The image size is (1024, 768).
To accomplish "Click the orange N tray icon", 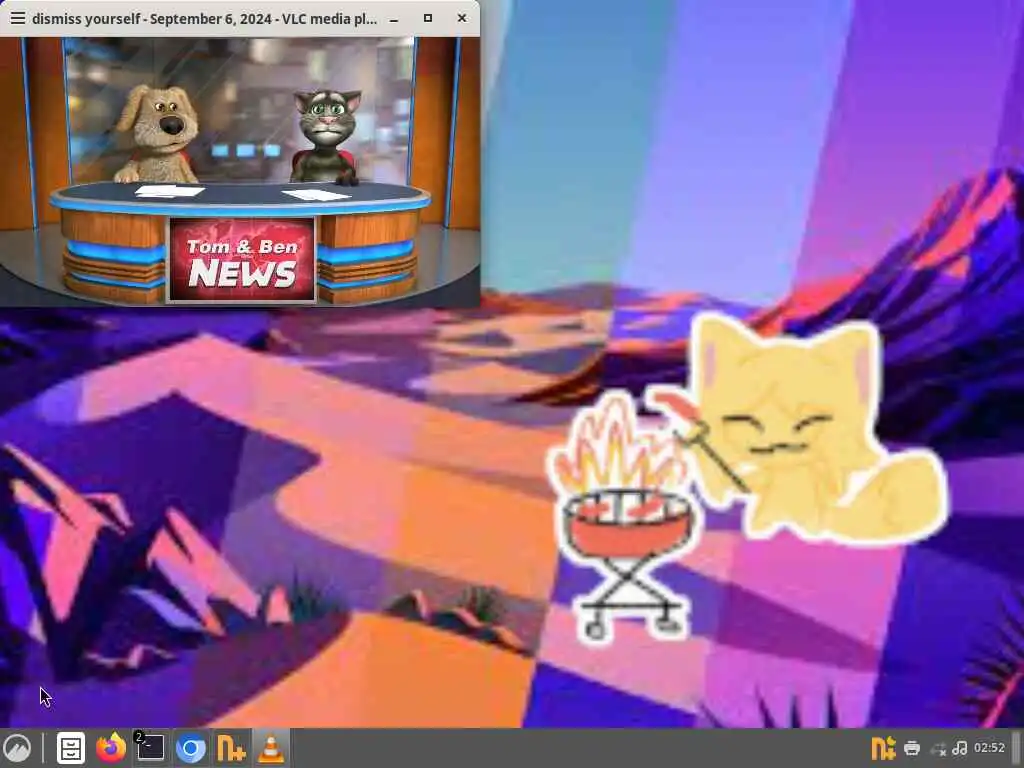I will click(883, 748).
